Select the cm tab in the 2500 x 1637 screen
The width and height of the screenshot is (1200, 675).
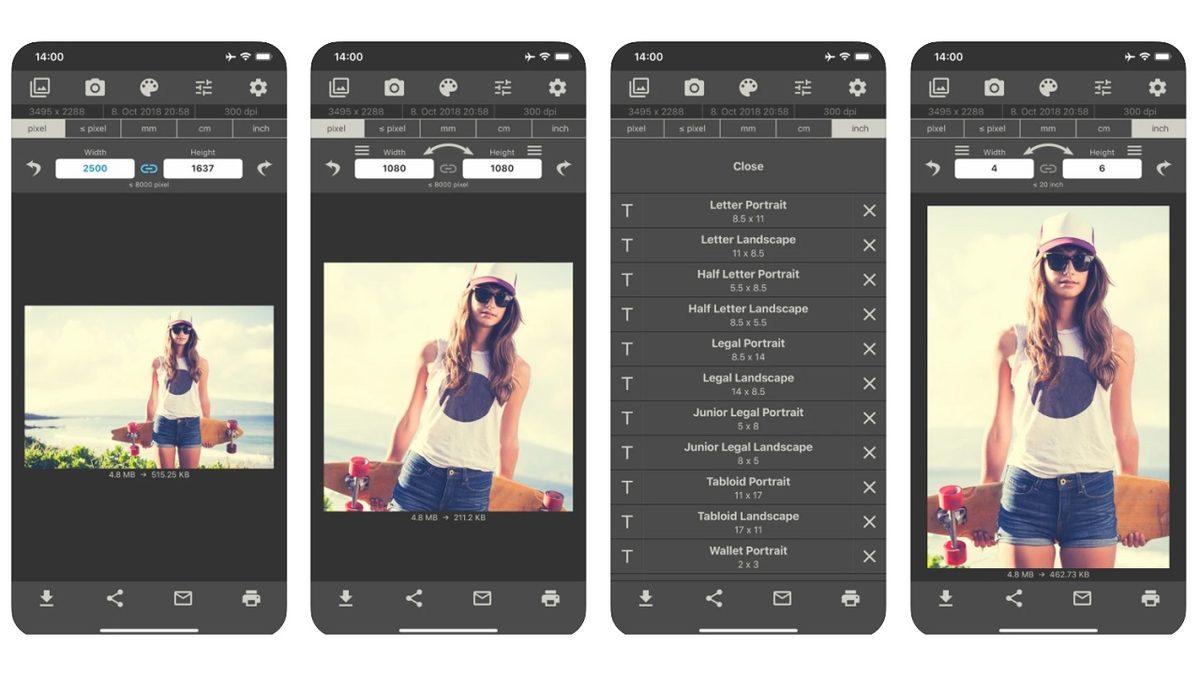tap(204, 128)
